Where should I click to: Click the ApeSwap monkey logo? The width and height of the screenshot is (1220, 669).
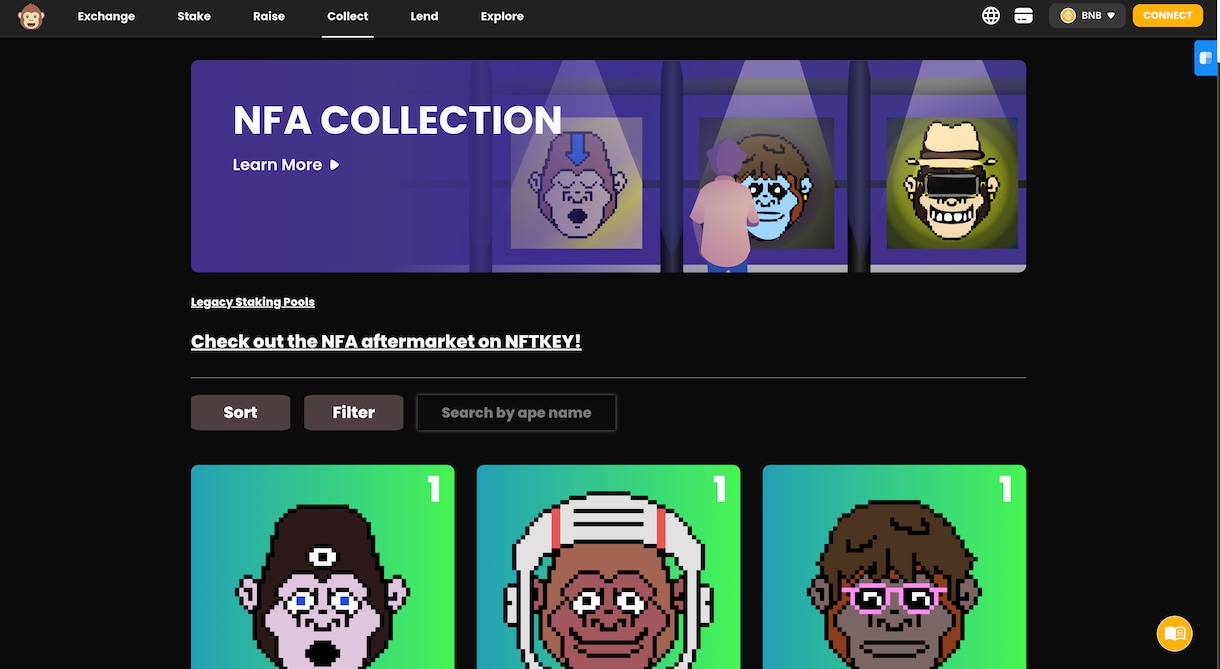(31, 16)
